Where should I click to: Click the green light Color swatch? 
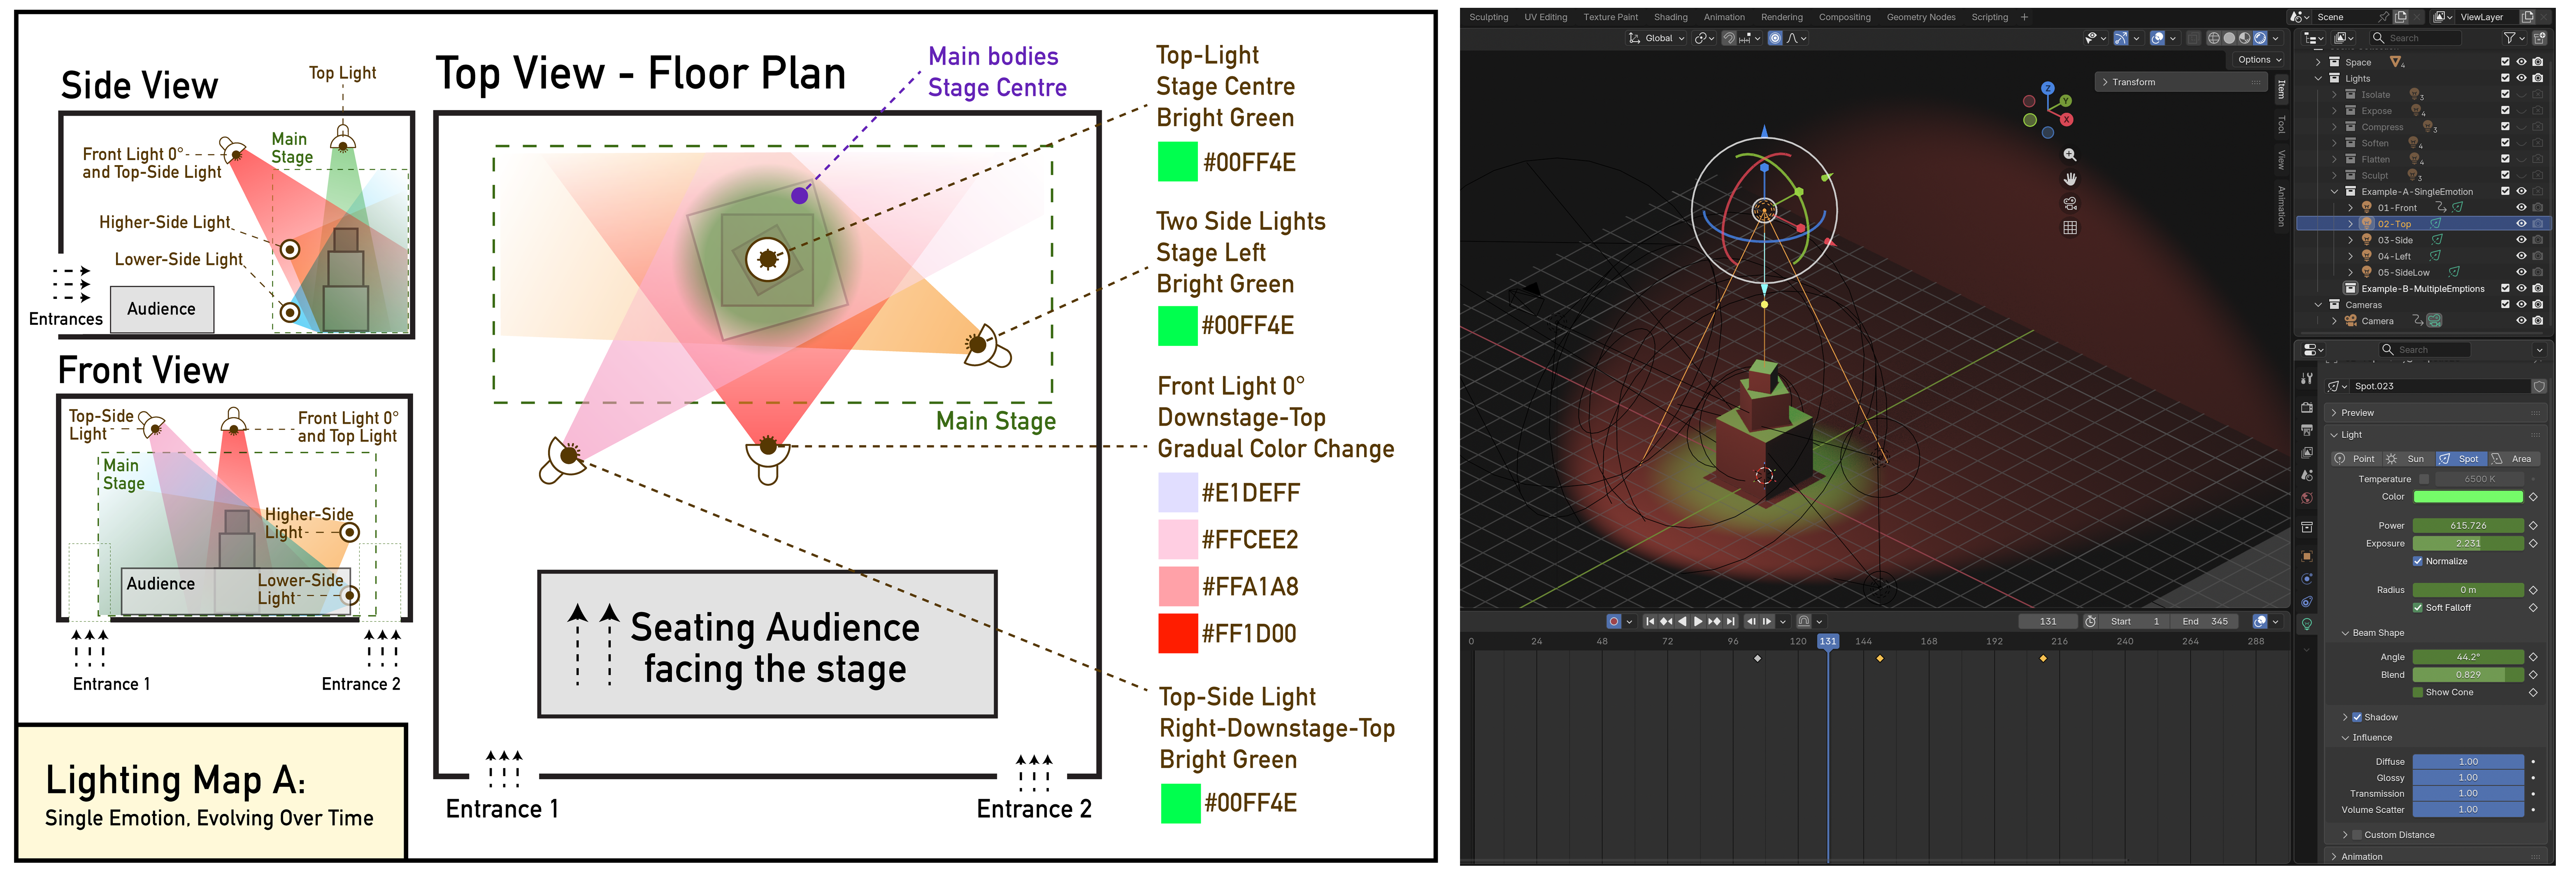click(x=2468, y=497)
